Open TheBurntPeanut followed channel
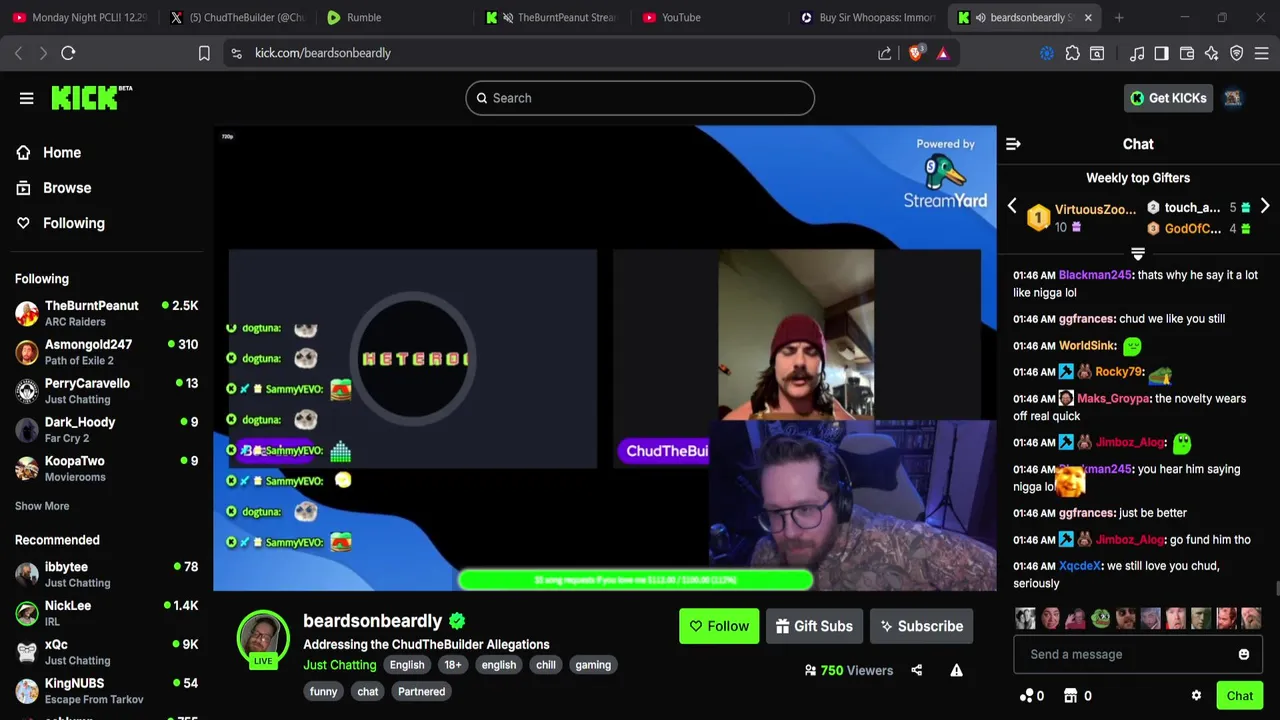 coord(106,313)
